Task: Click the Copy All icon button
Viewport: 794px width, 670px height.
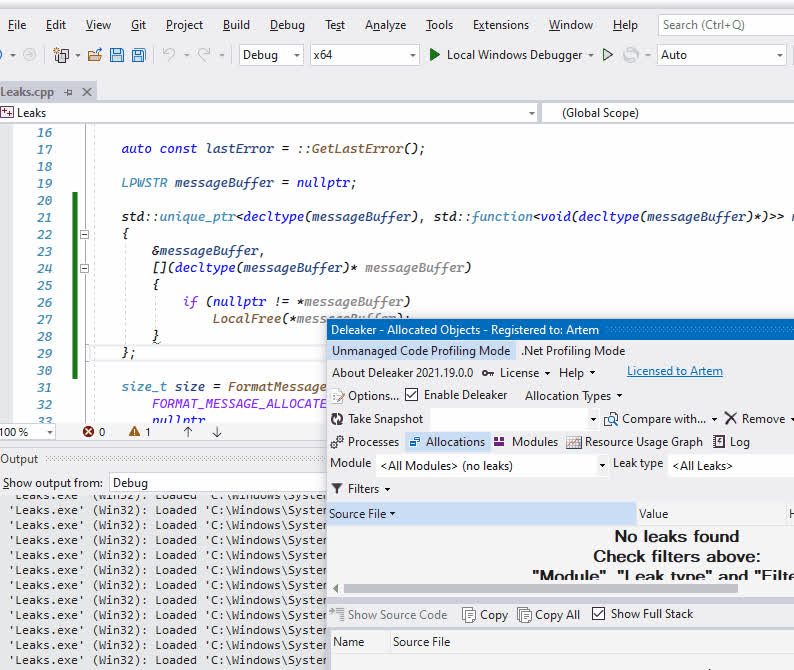Action: [x=548, y=615]
